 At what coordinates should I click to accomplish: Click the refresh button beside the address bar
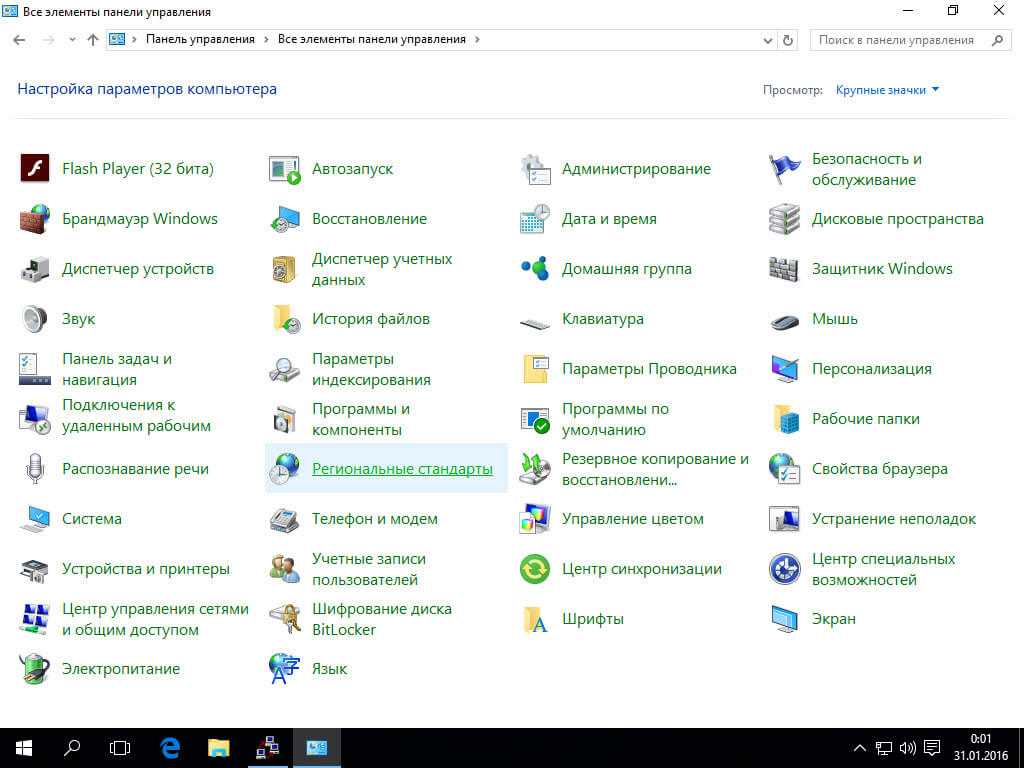(788, 40)
